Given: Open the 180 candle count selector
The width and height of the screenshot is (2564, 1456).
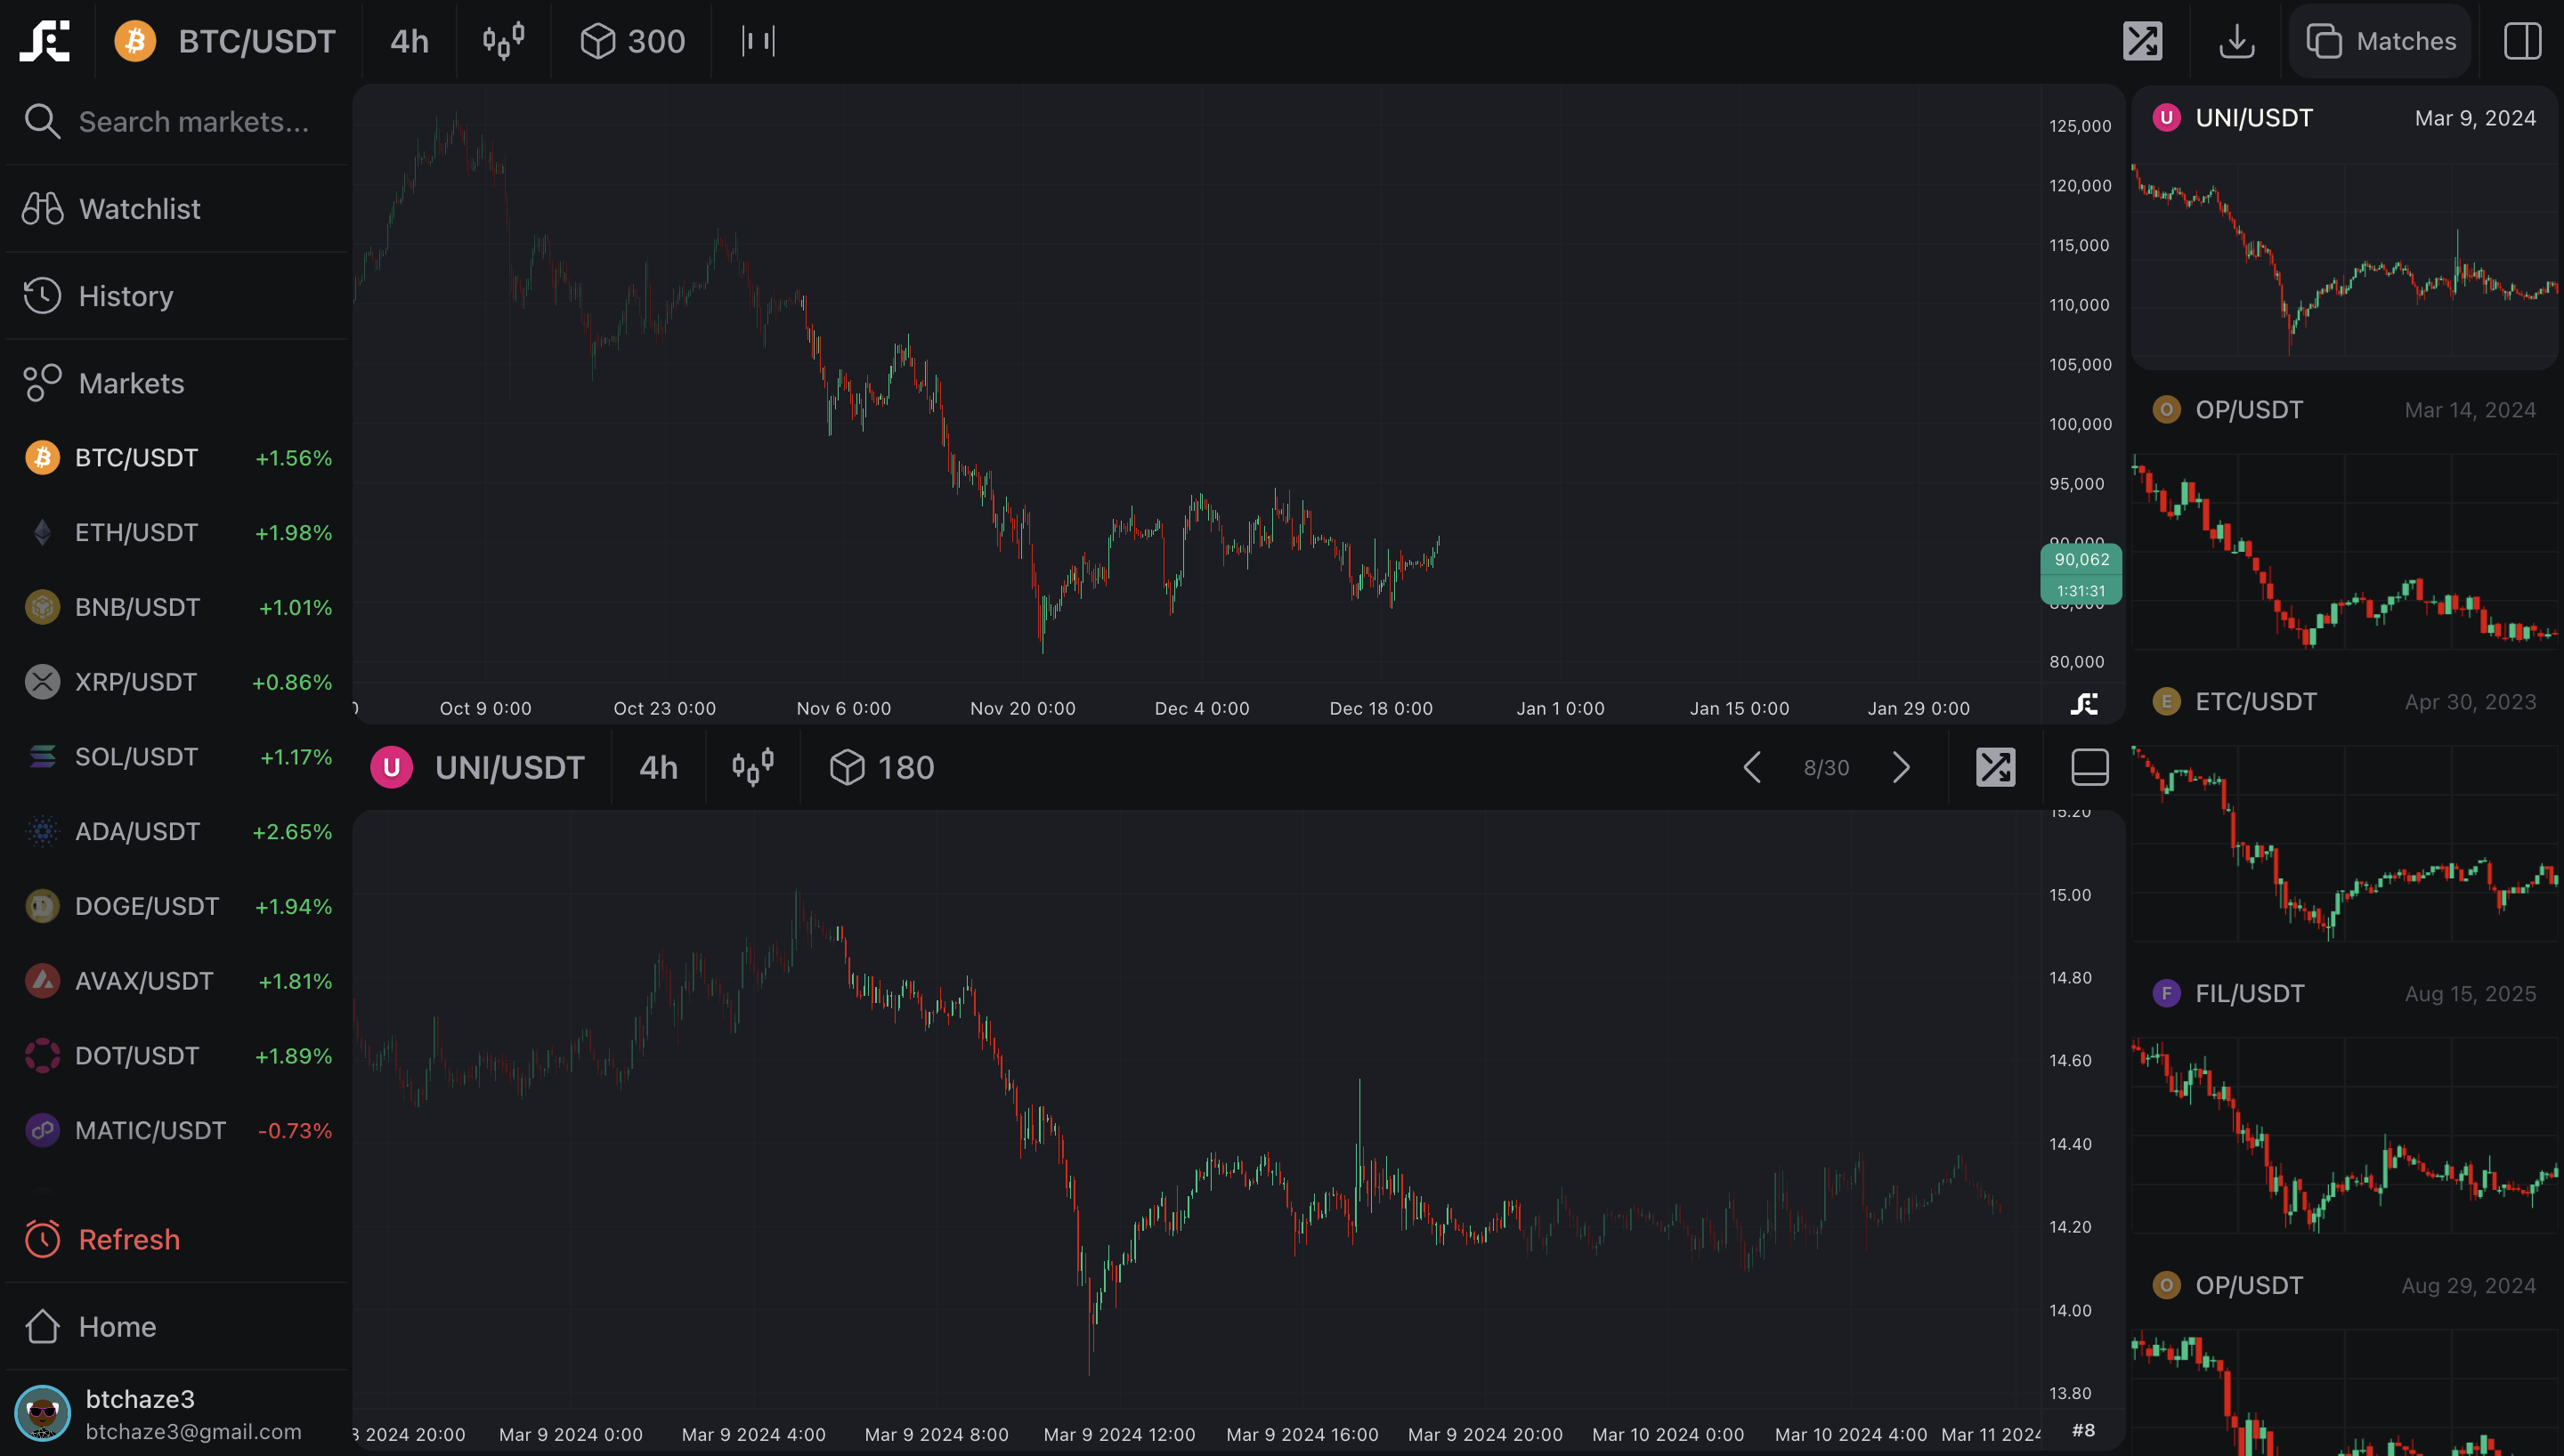Looking at the screenshot, I should coord(882,767).
